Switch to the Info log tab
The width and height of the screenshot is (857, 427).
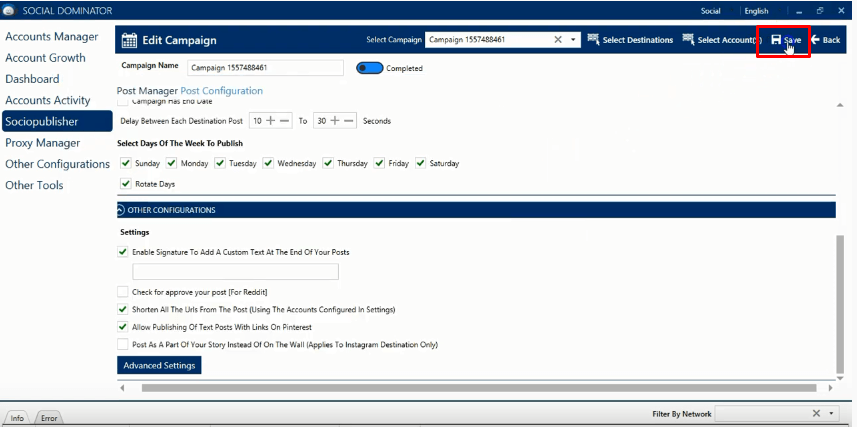pos(17,418)
